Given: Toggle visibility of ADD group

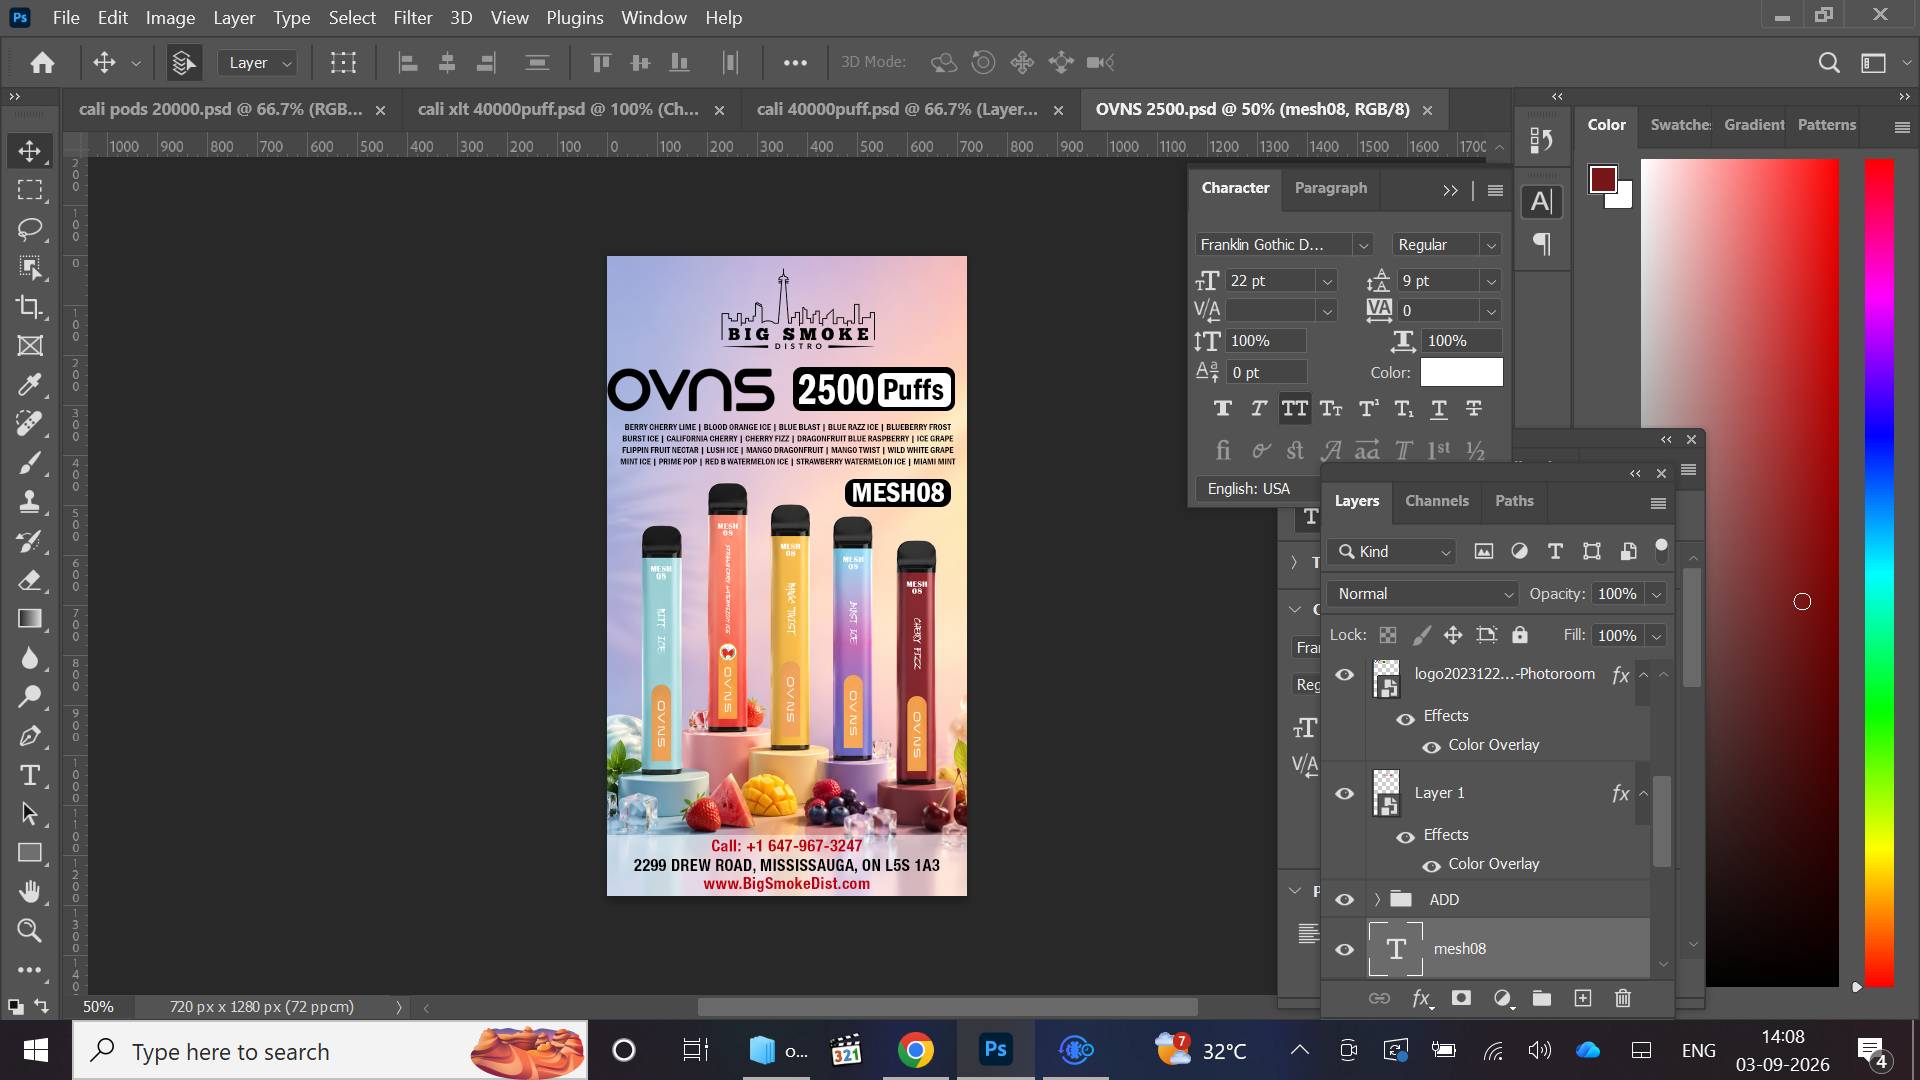Looking at the screenshot, I should point(1344,900).
